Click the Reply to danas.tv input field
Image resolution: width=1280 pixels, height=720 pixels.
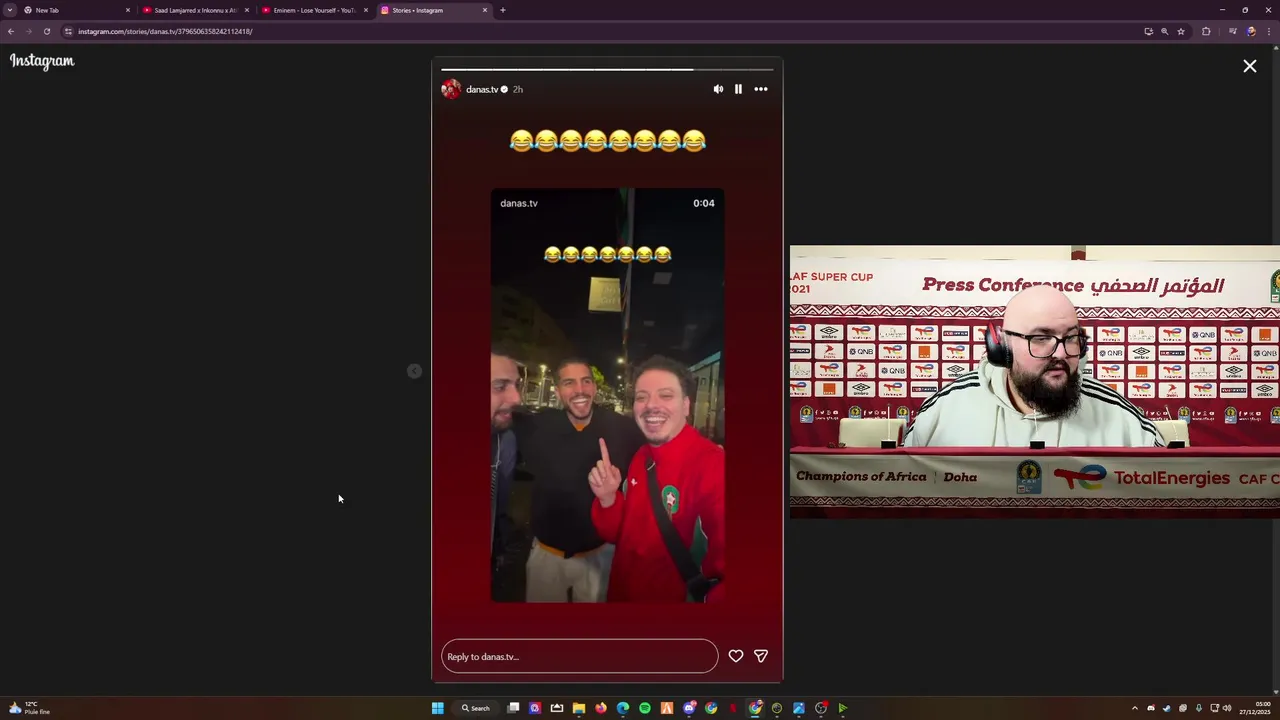[x=579, y=656]
